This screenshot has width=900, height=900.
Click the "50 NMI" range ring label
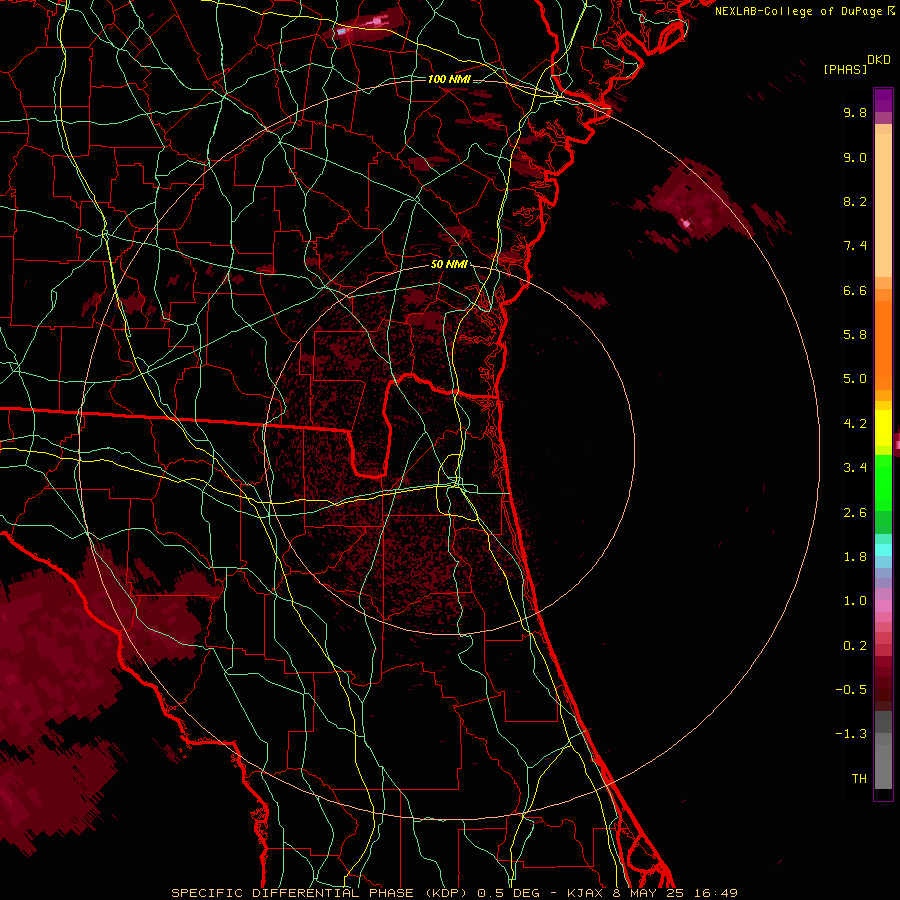(449, 265)
